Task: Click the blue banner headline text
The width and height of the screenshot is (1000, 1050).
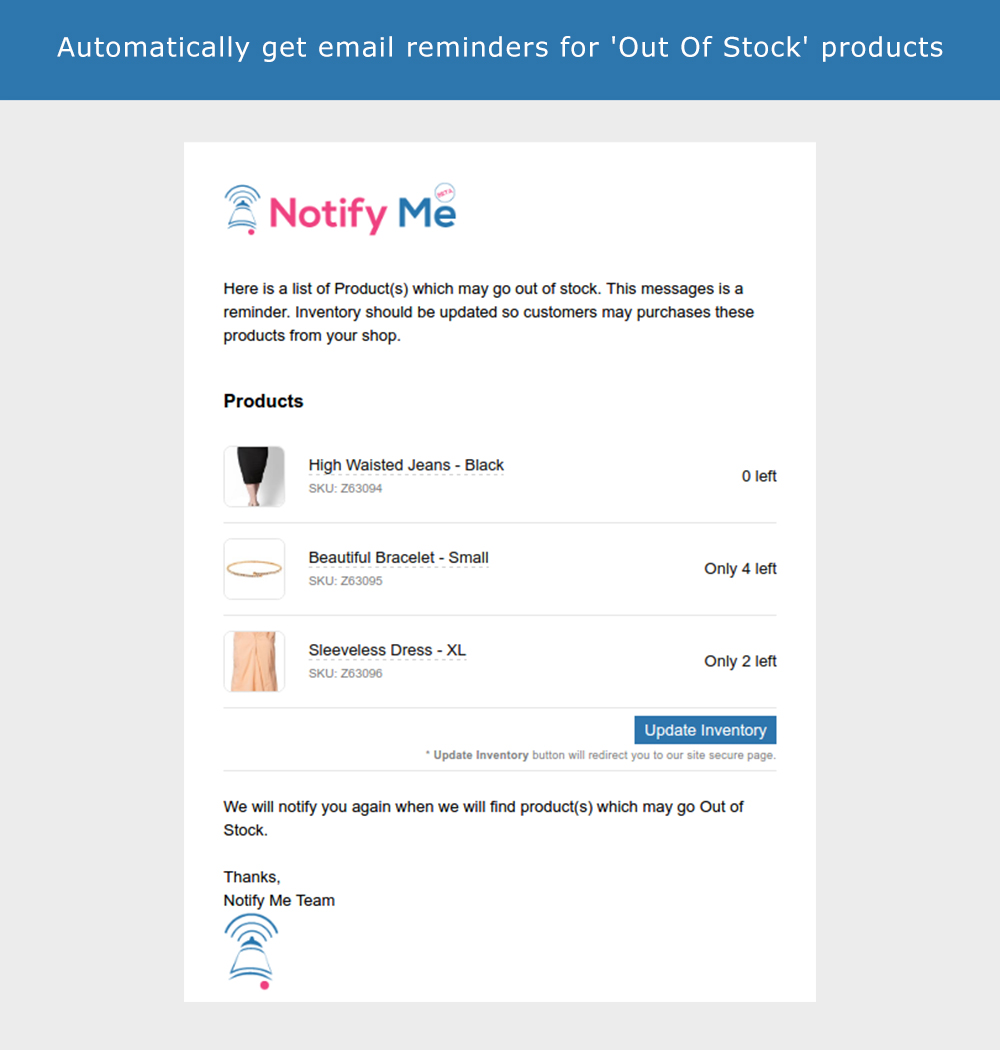Action: tap(500, 48)
